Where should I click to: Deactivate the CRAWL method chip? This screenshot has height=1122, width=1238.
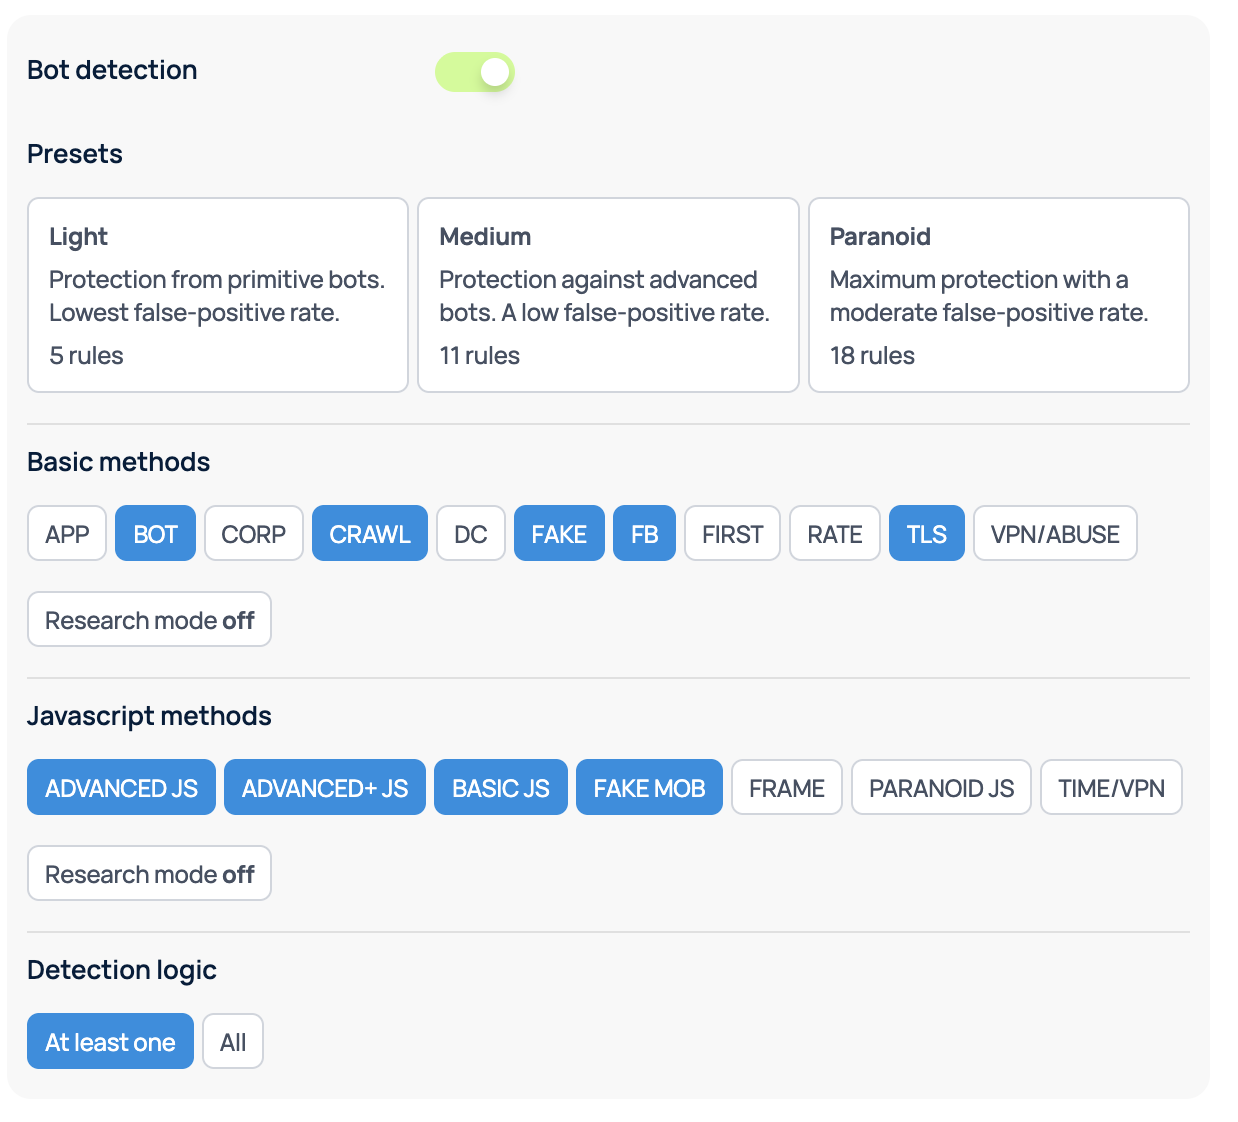pyautogui.click(x=369, y=534)
